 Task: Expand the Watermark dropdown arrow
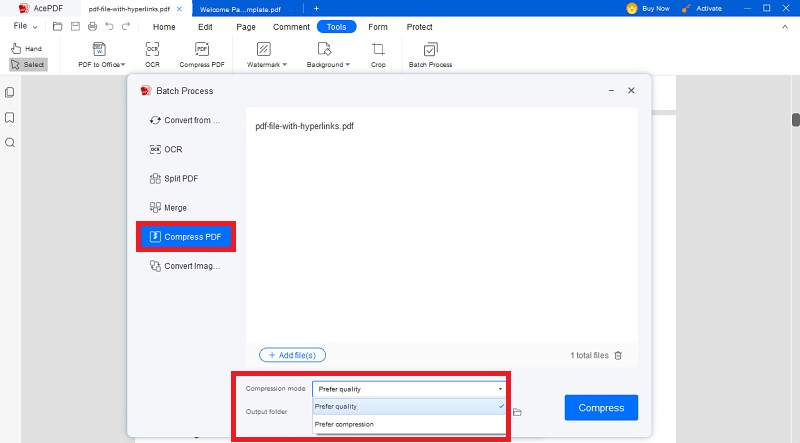(x=285, y=64)
